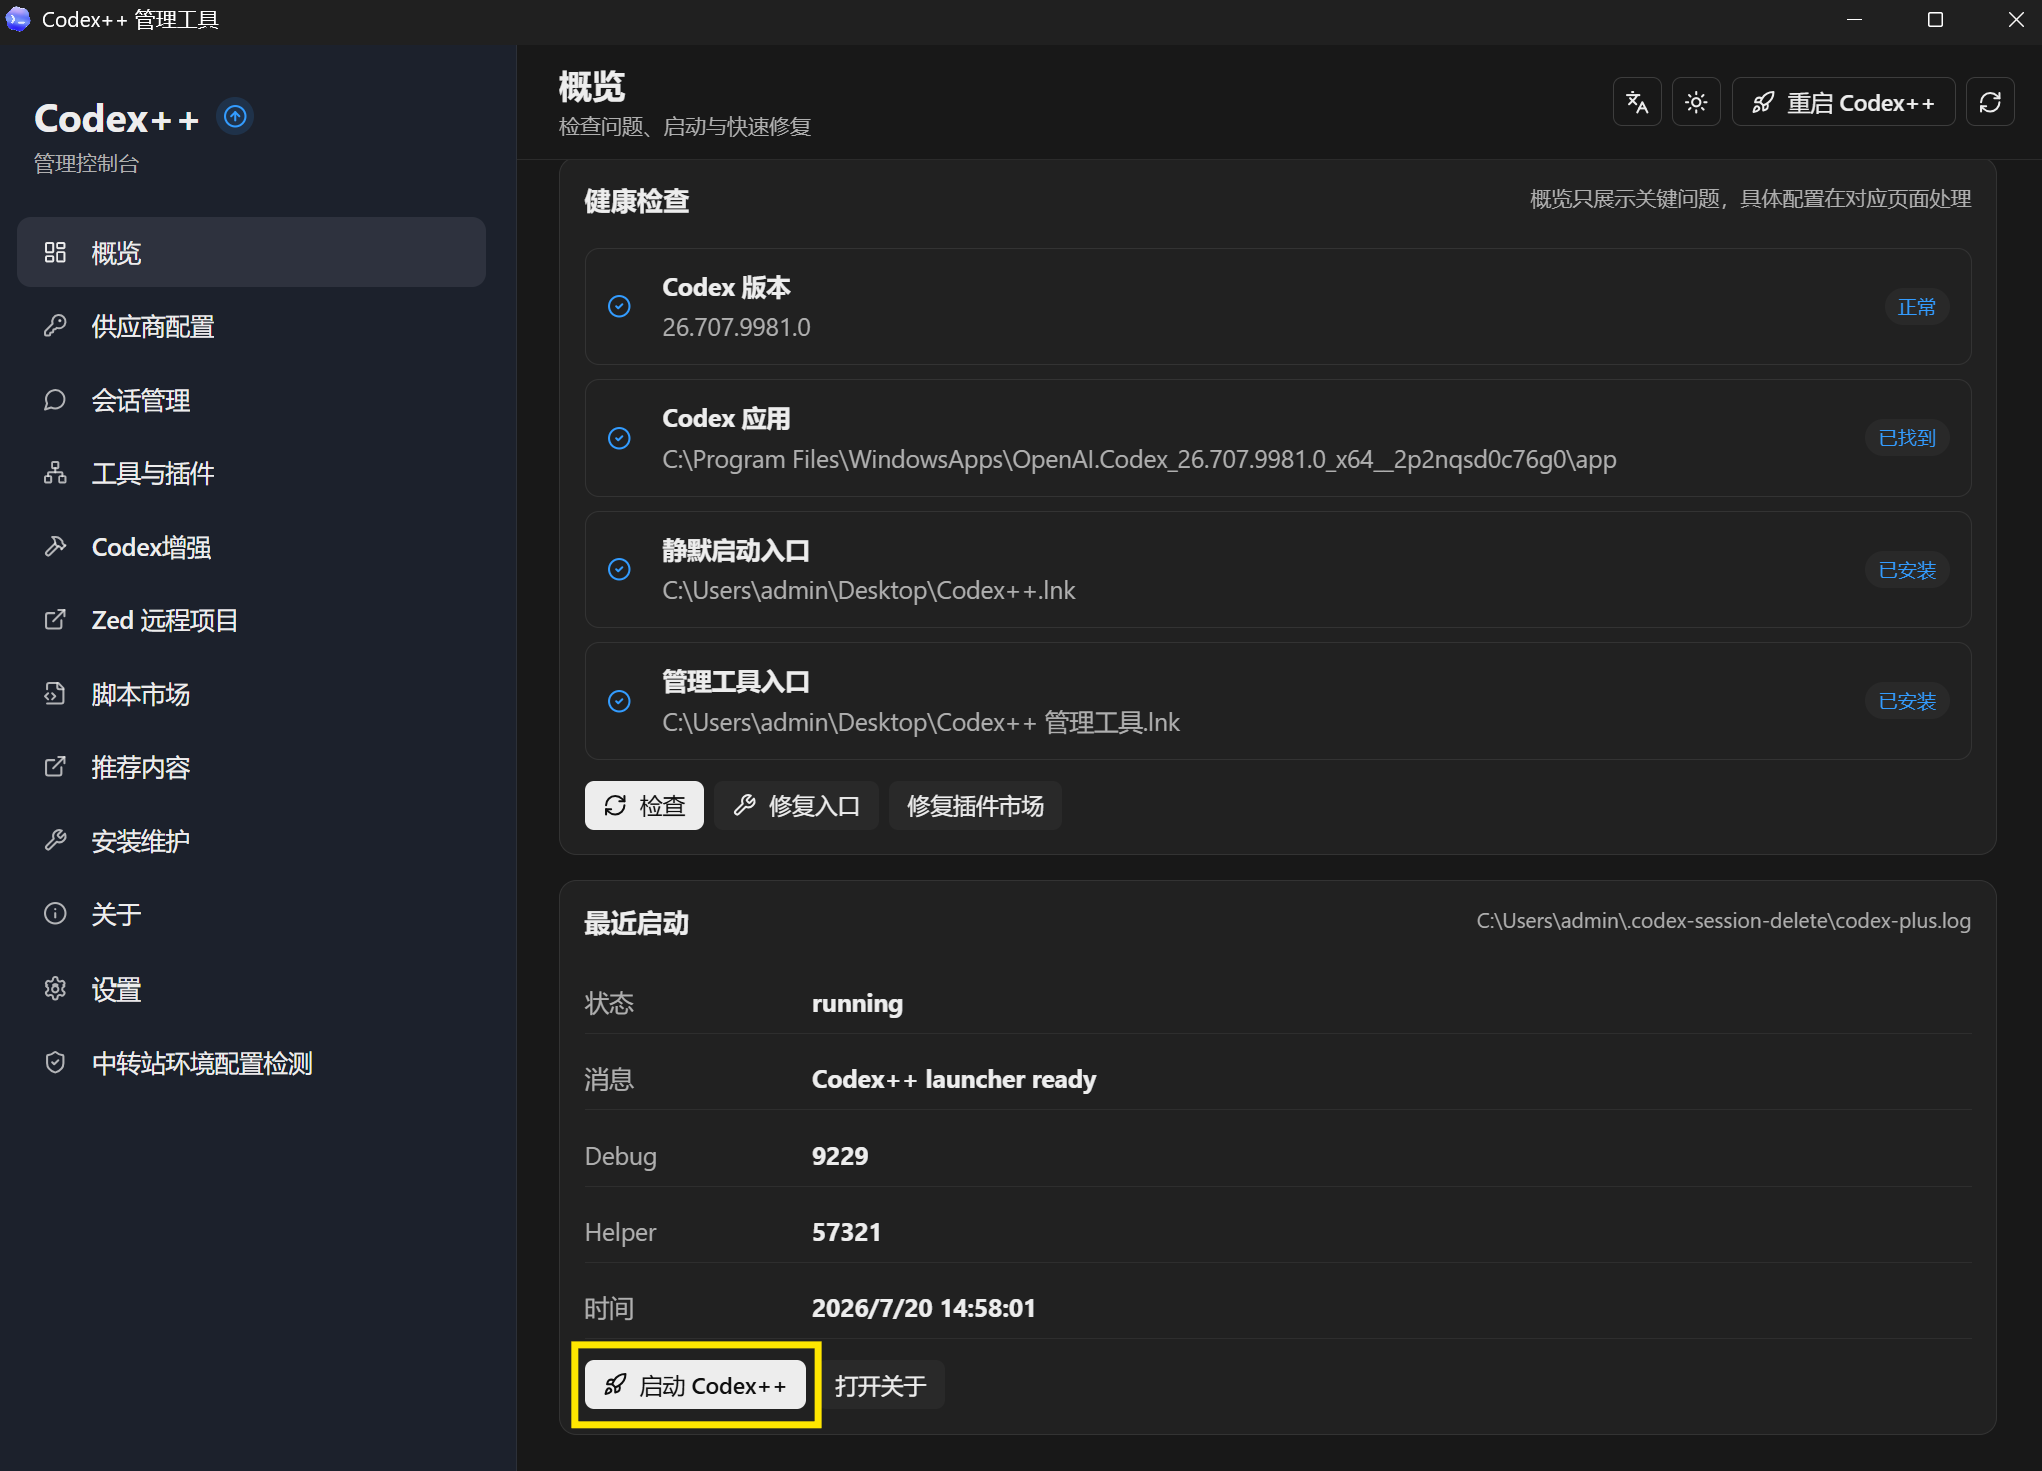Open Zed 远程项目 entry

coord(251,620)
